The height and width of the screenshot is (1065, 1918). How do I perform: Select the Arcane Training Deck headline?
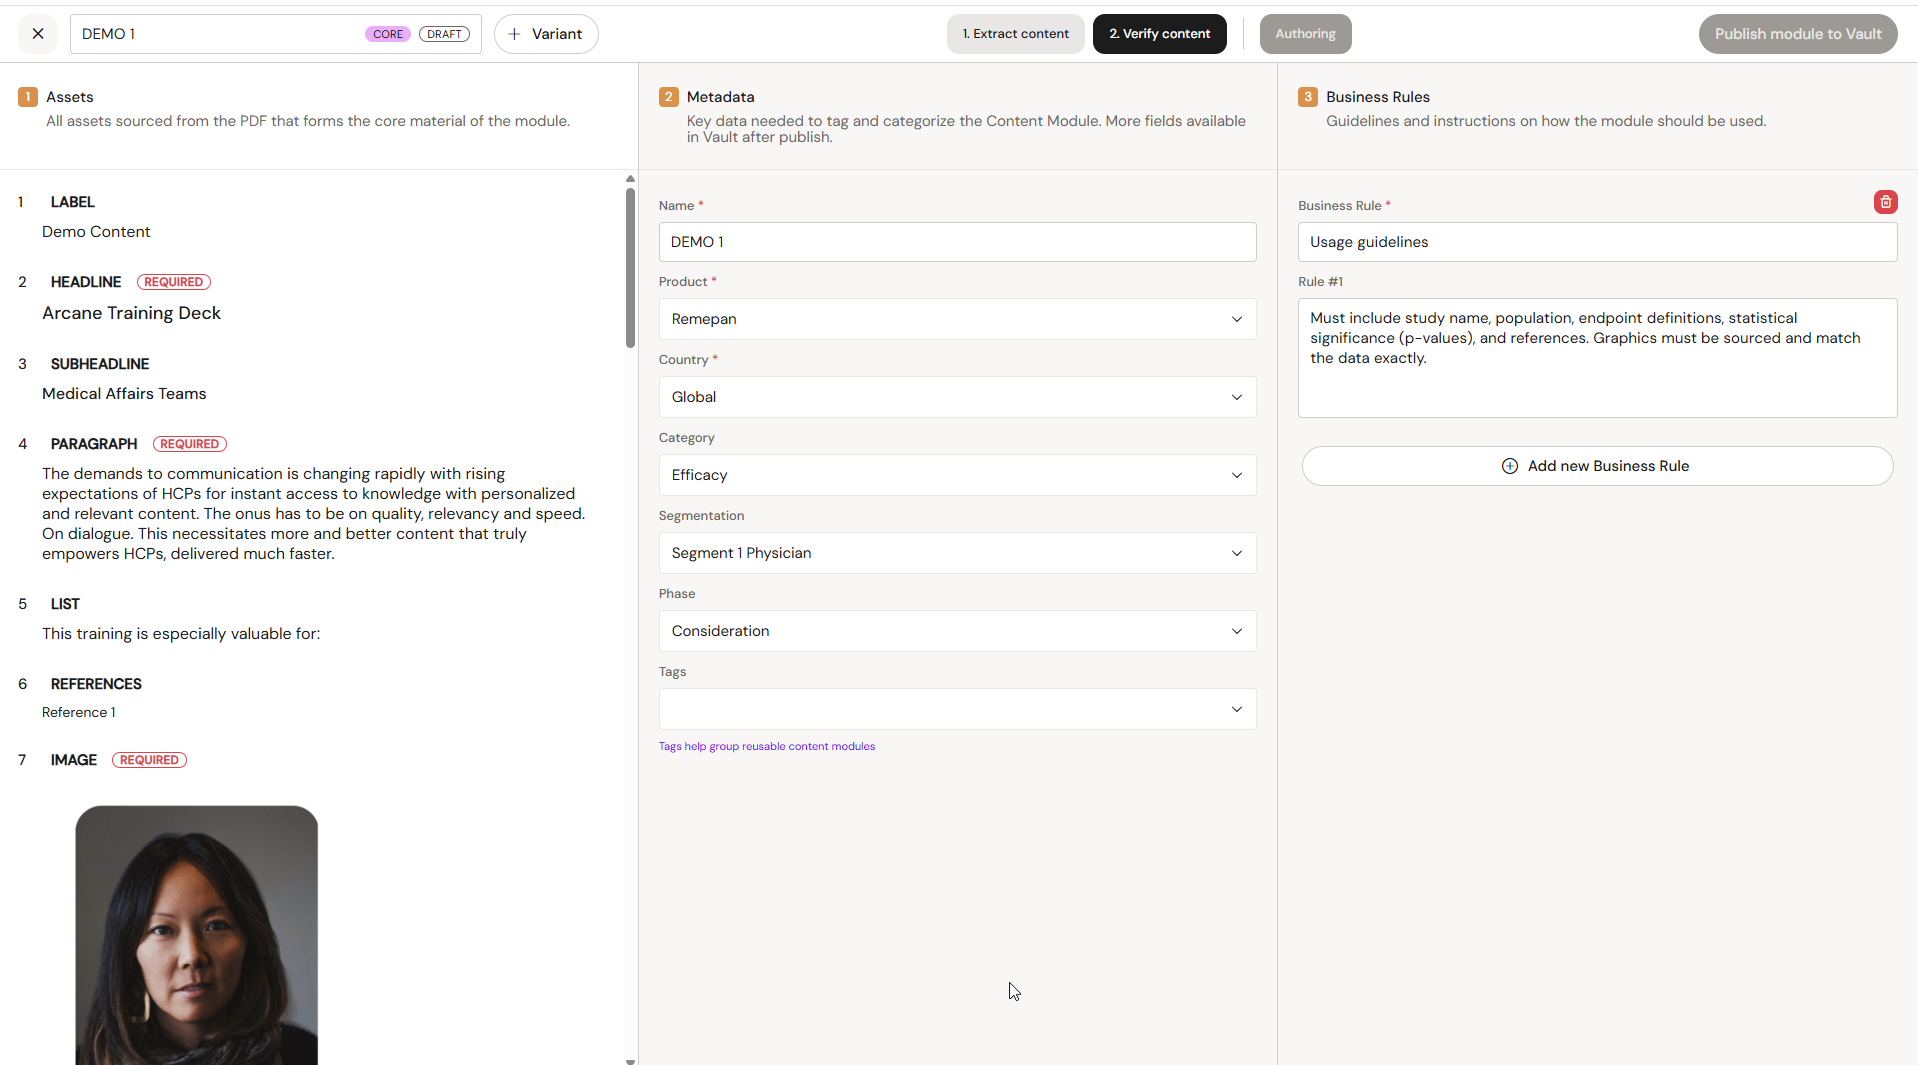pos(131,313)
